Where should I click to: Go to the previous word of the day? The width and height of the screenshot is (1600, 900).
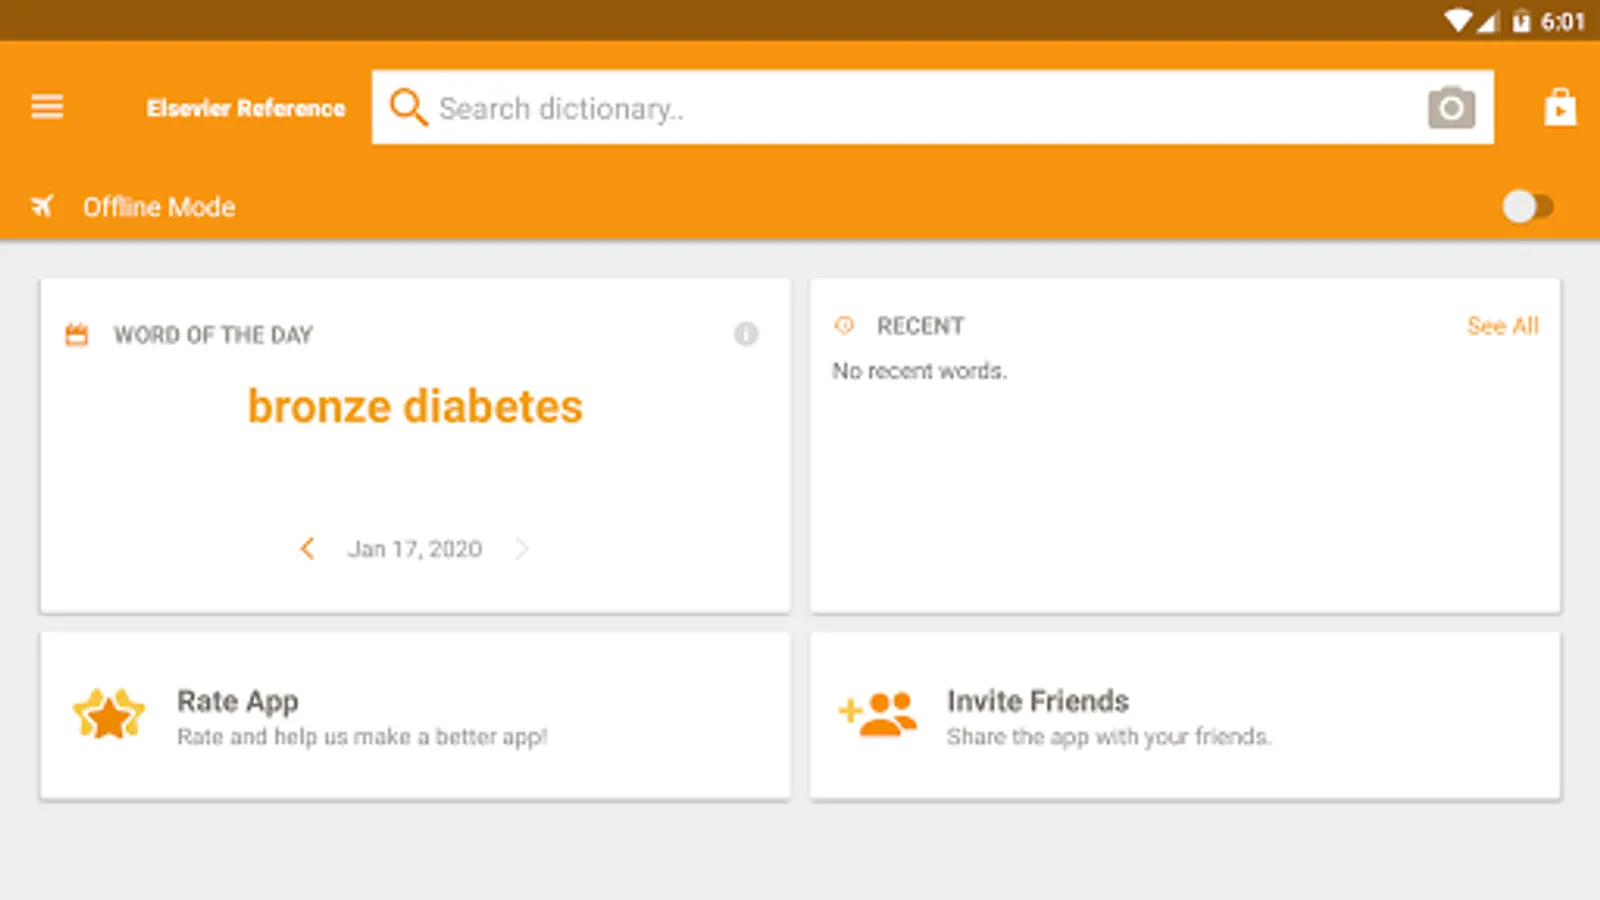coord(307,548)
